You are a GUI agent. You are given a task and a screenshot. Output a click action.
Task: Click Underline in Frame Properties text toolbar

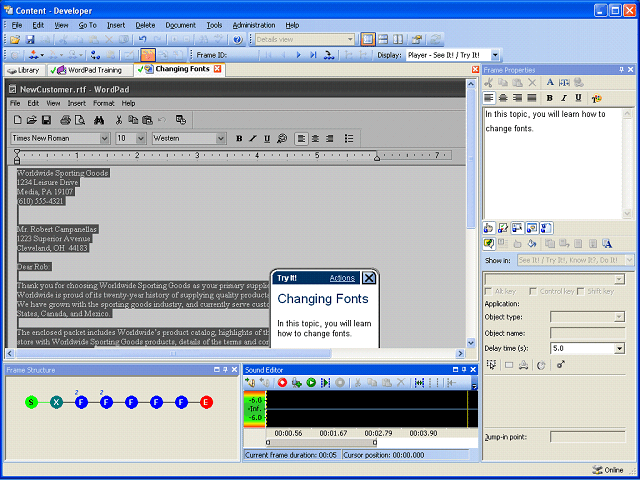point(578,98)
